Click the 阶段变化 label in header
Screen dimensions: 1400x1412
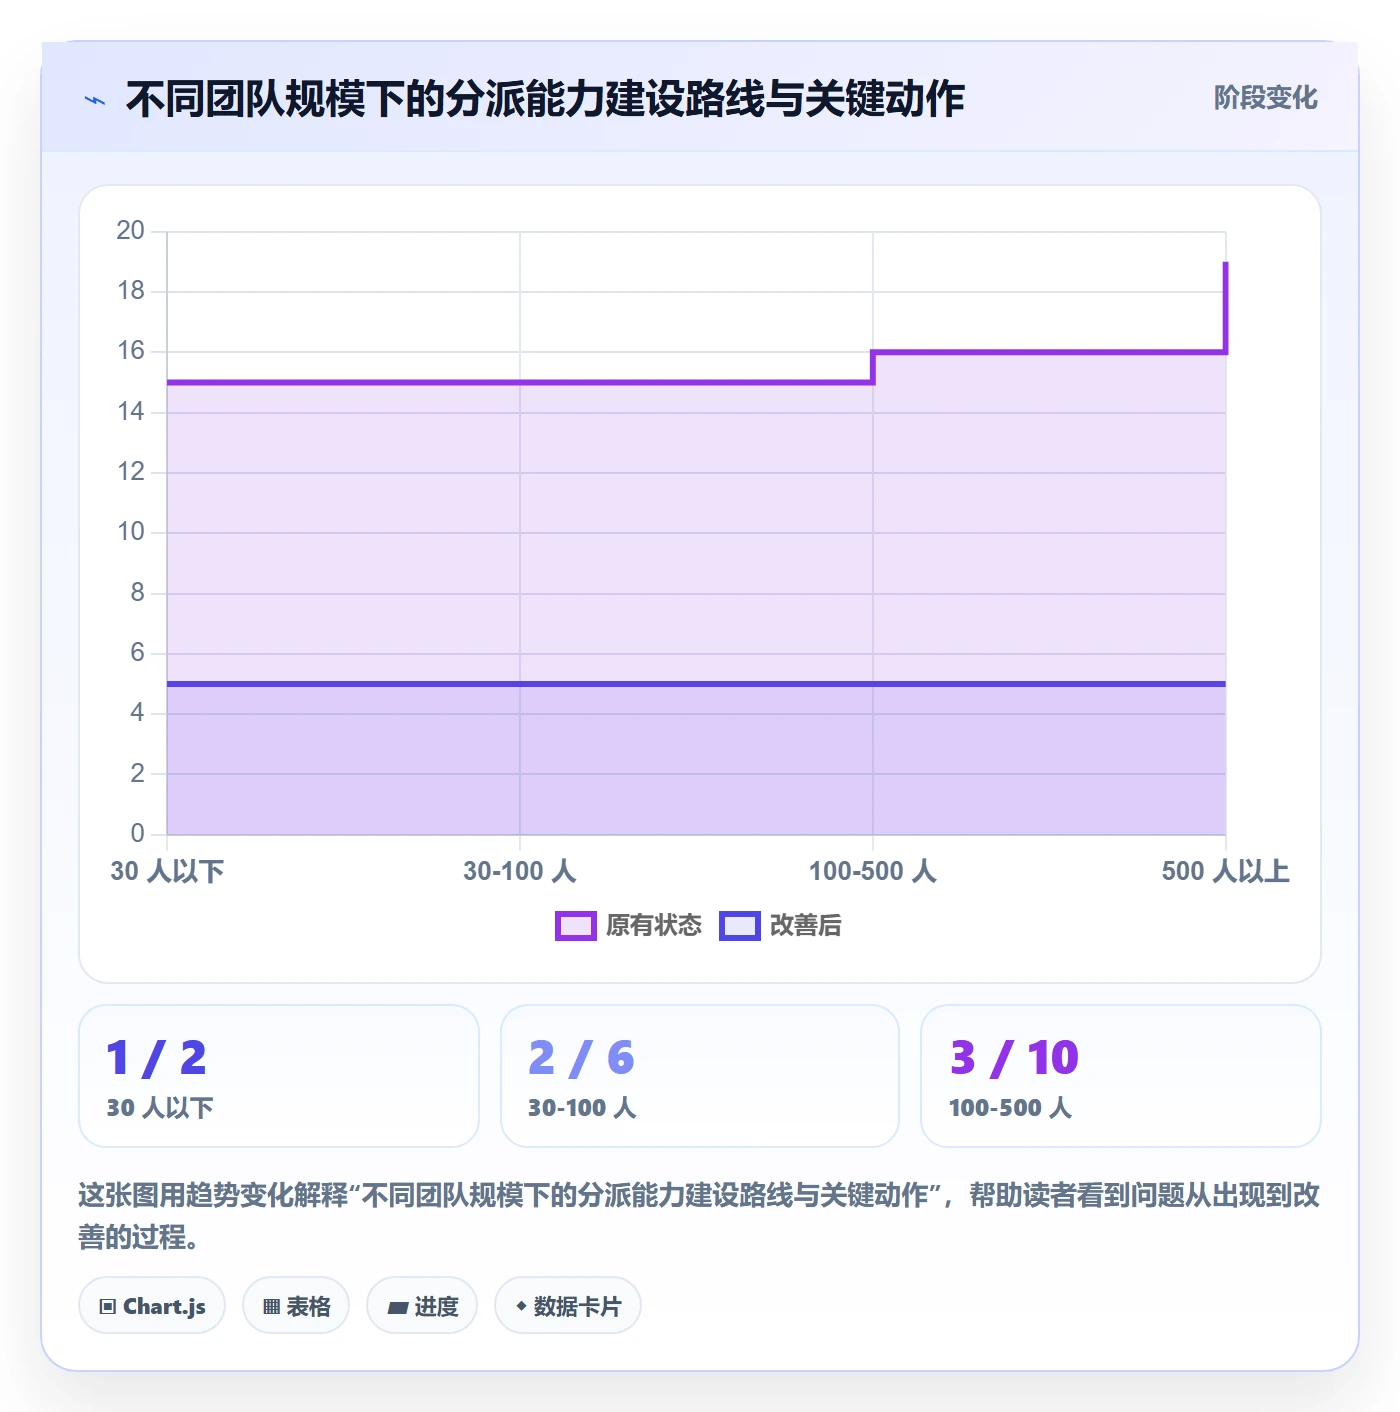[x=1266, y=98]
